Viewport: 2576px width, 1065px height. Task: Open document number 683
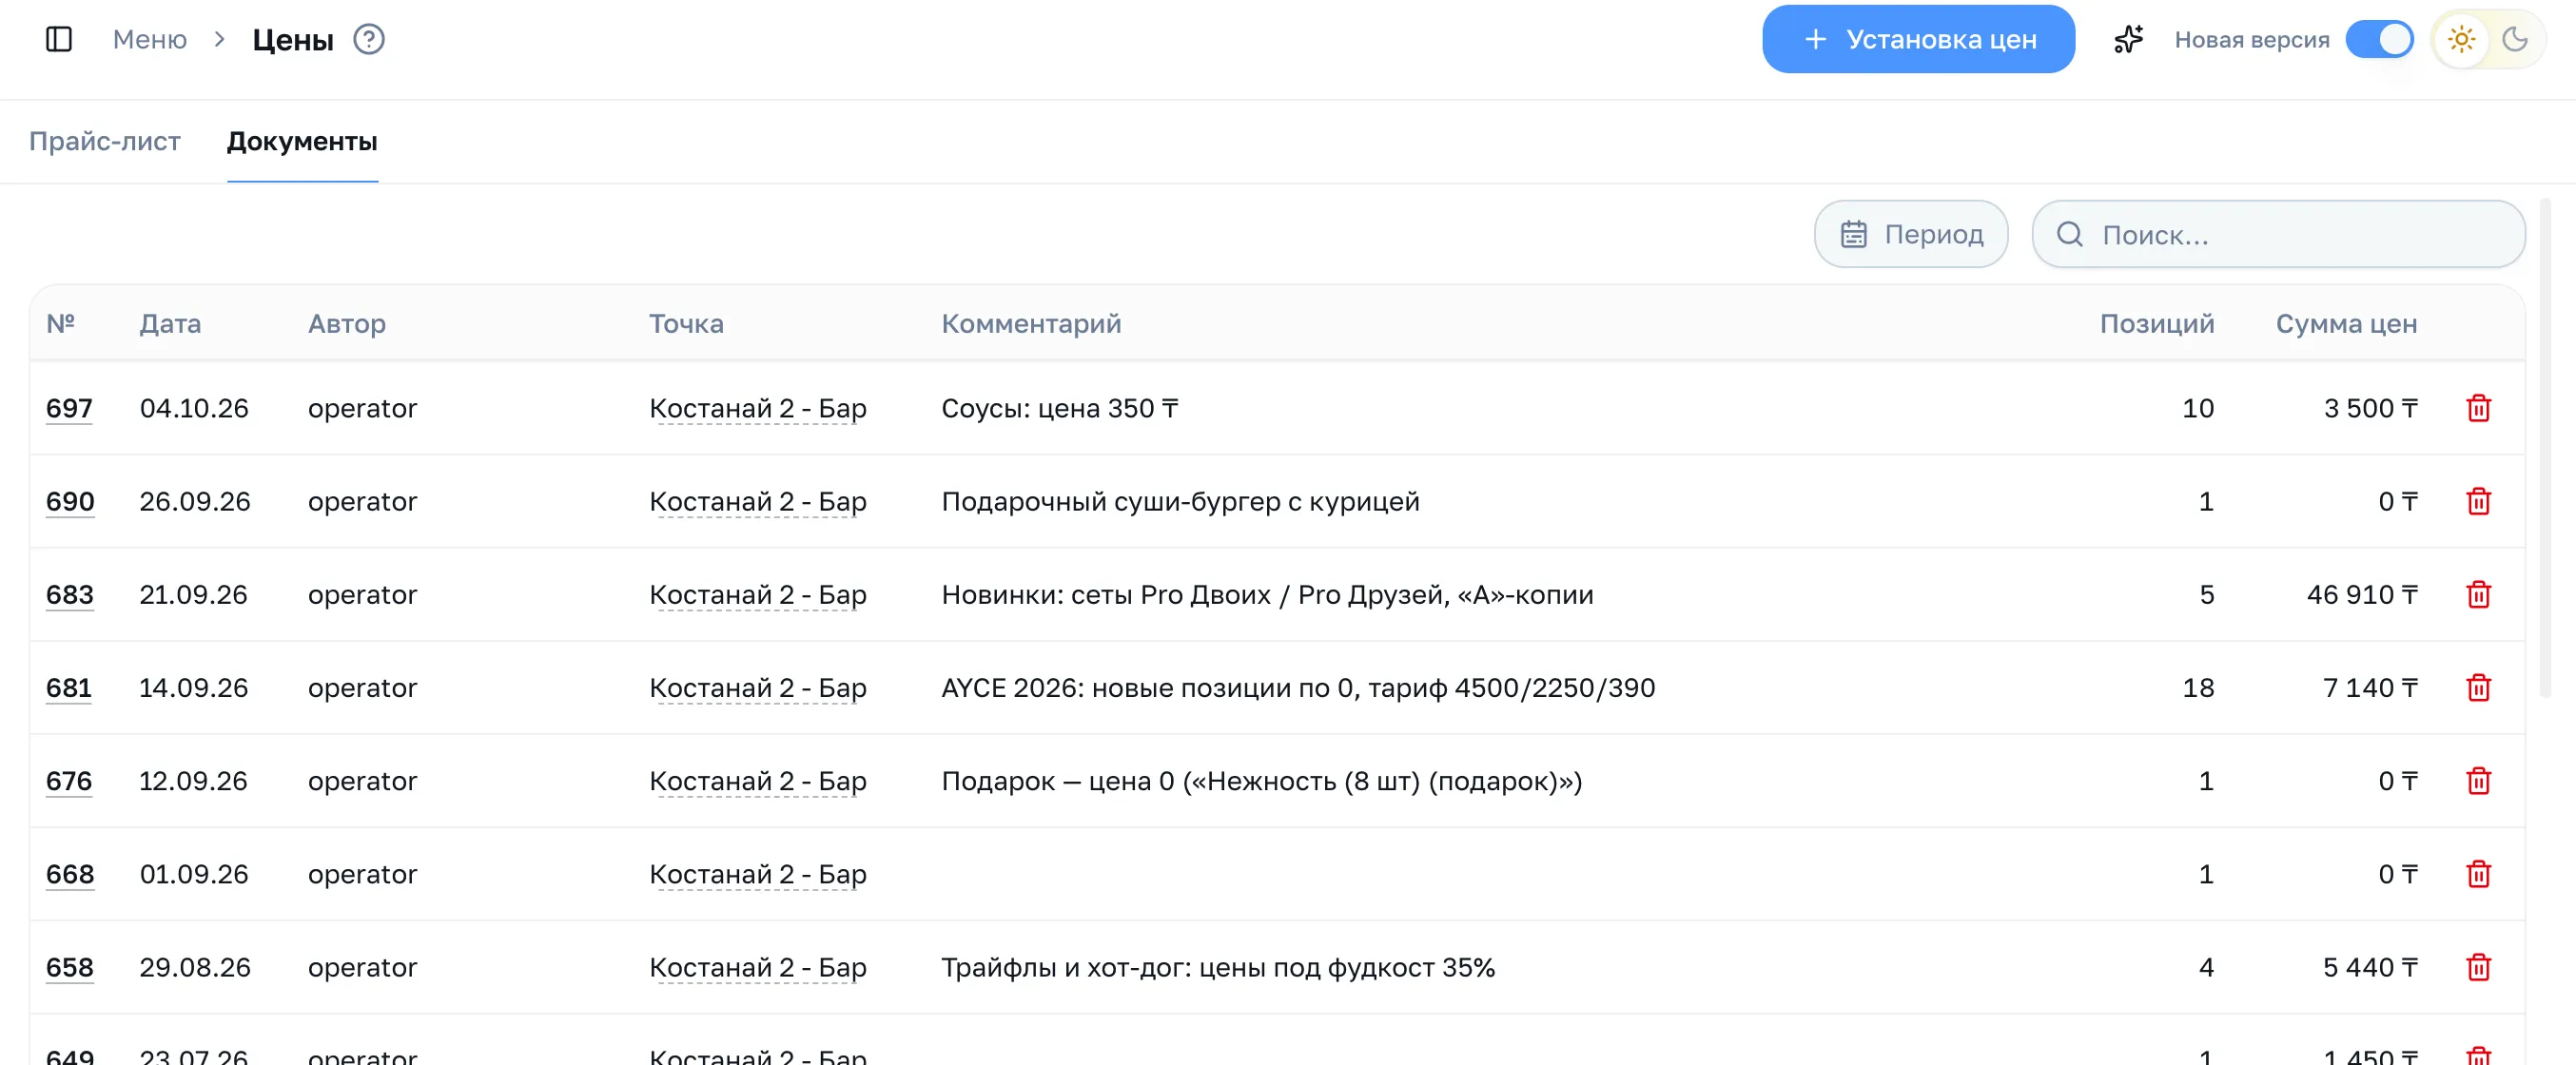click(70, 594)
